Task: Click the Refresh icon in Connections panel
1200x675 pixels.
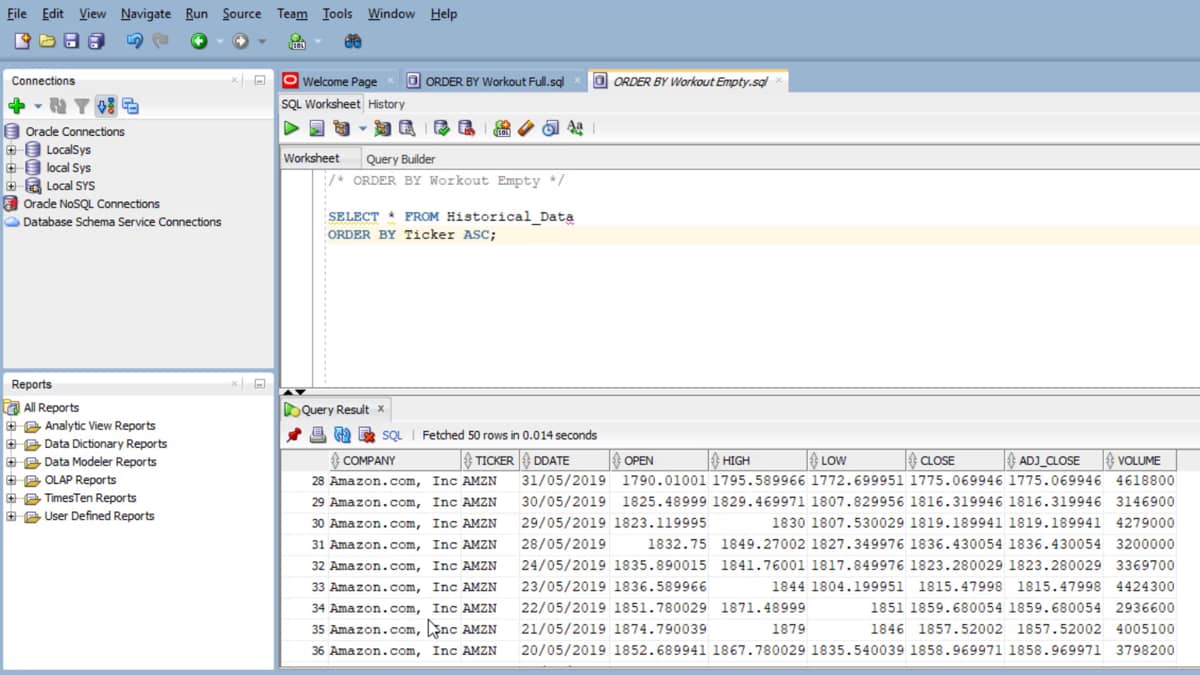Action: click(x=58, y=106)
